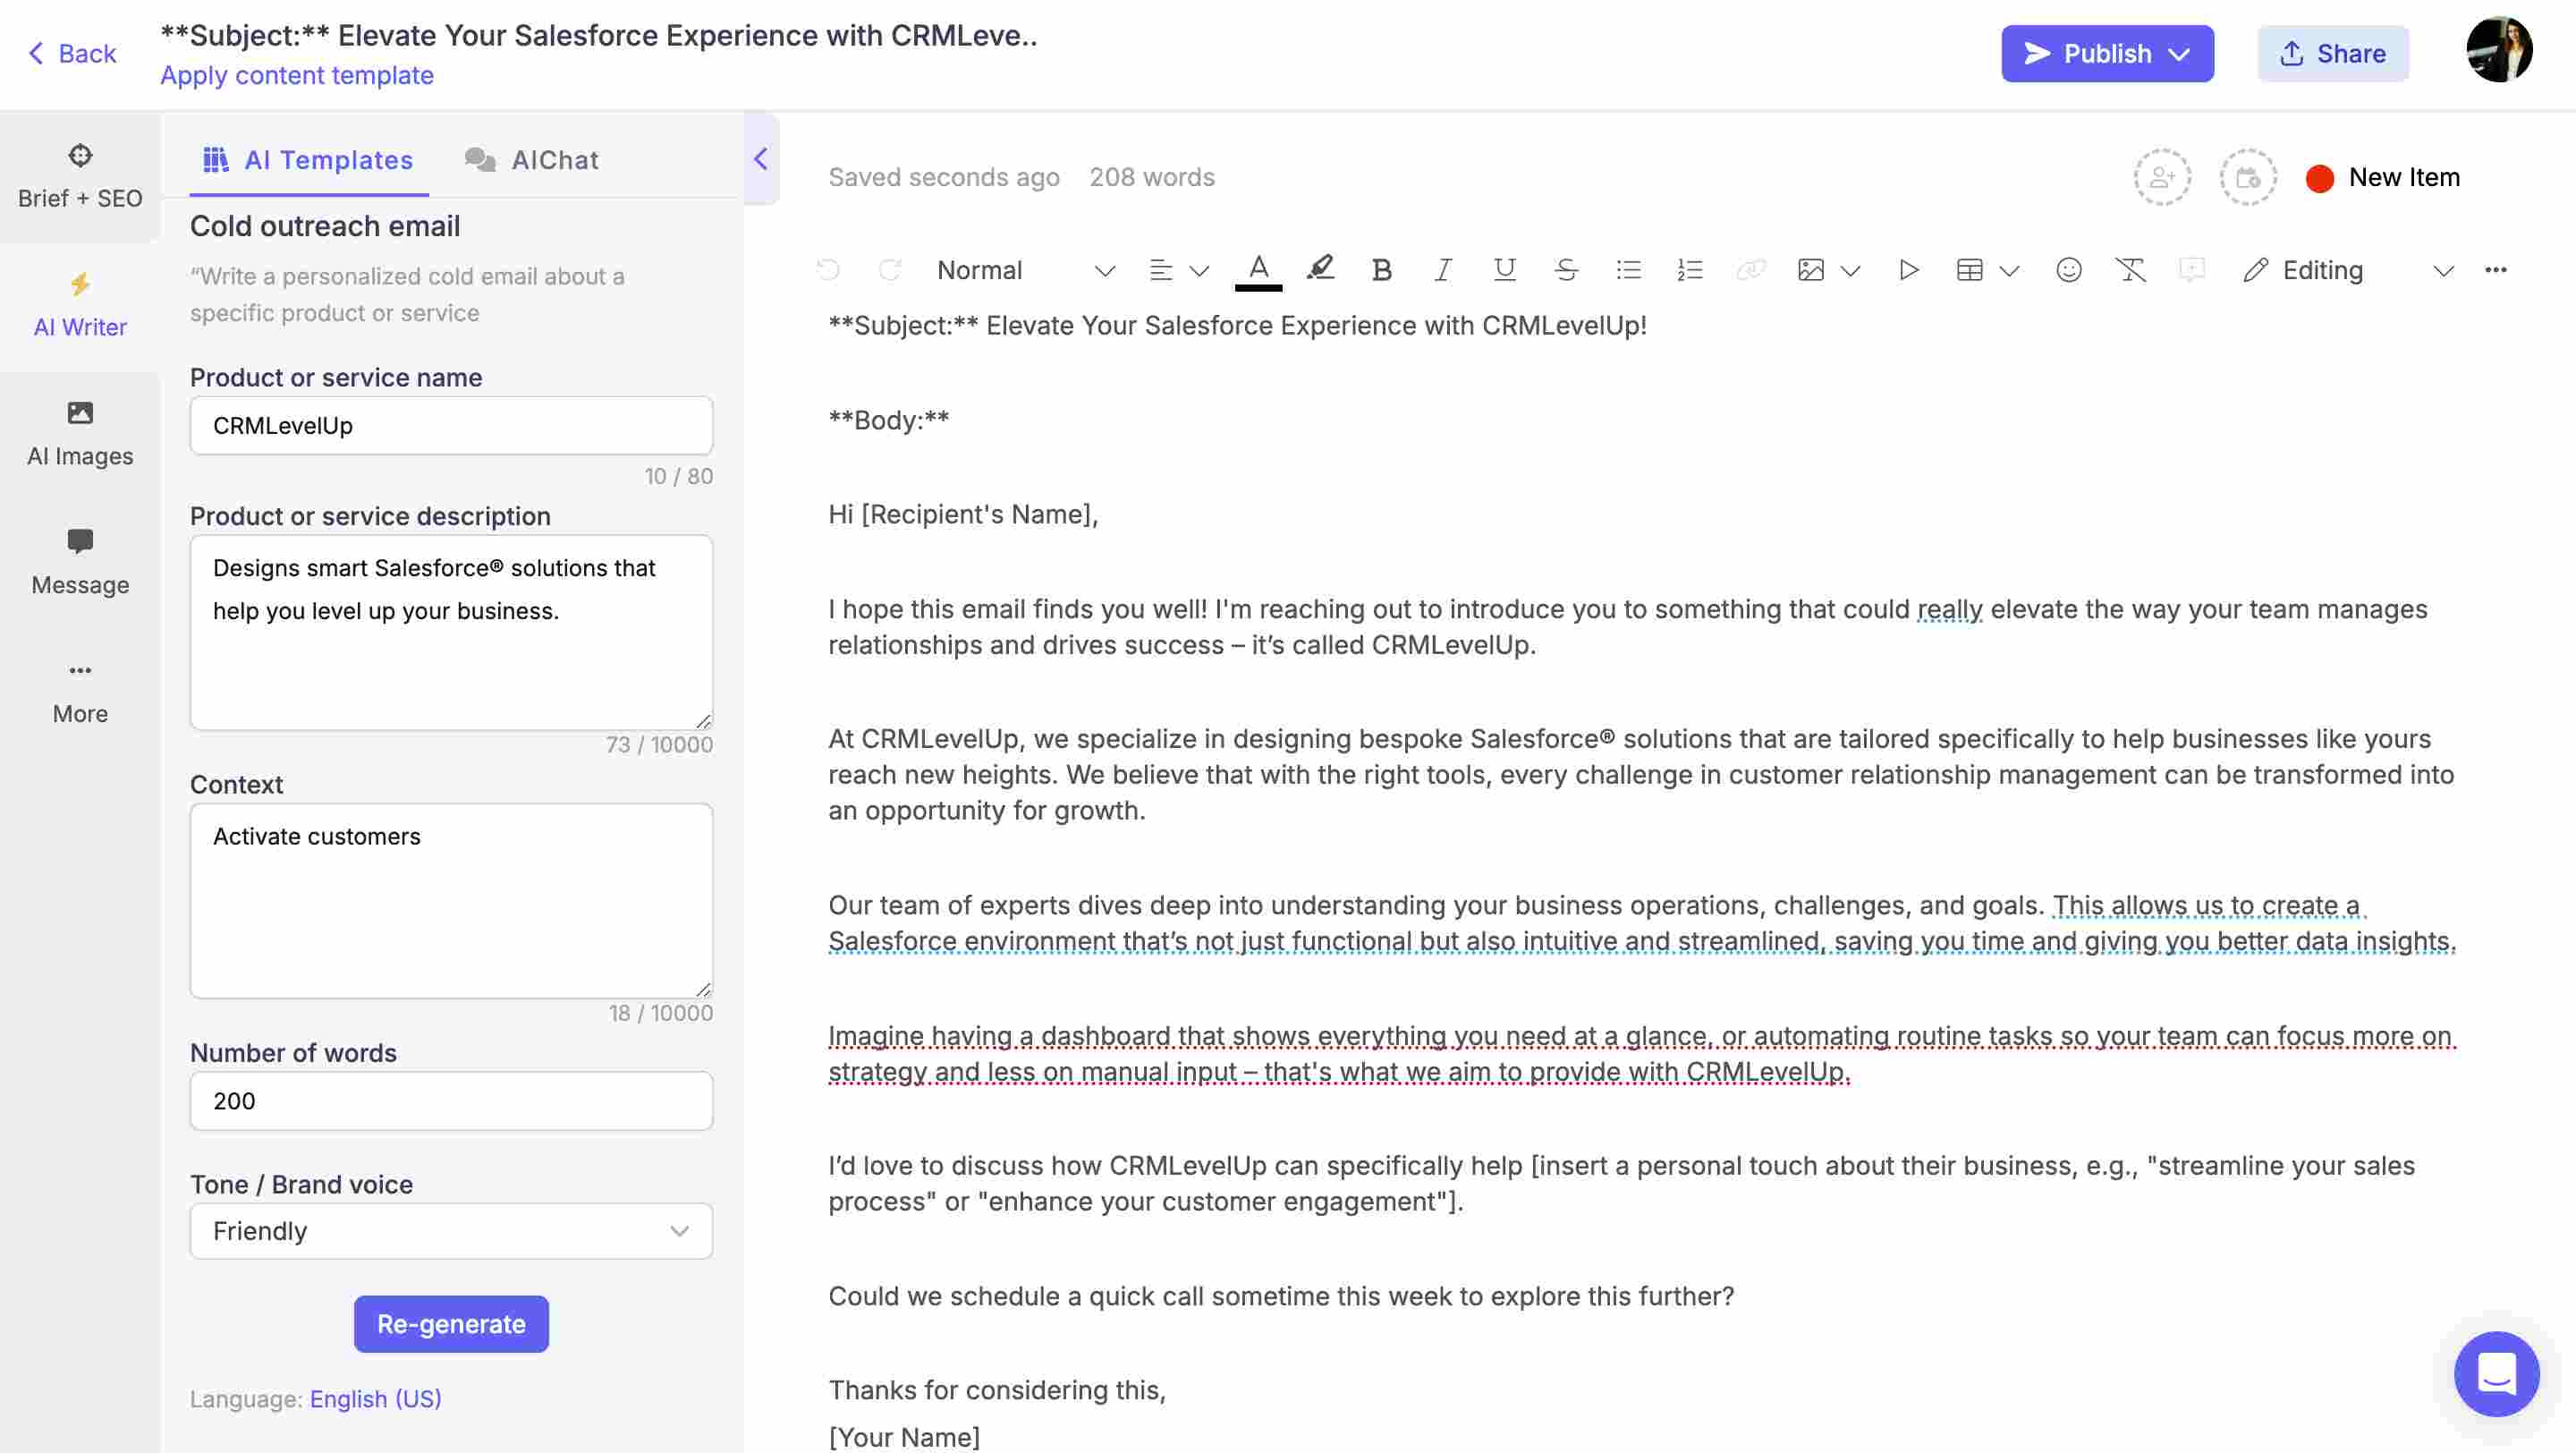
Task: Open the Normal paragraph style dropdown
Action: pos(1025,270)
